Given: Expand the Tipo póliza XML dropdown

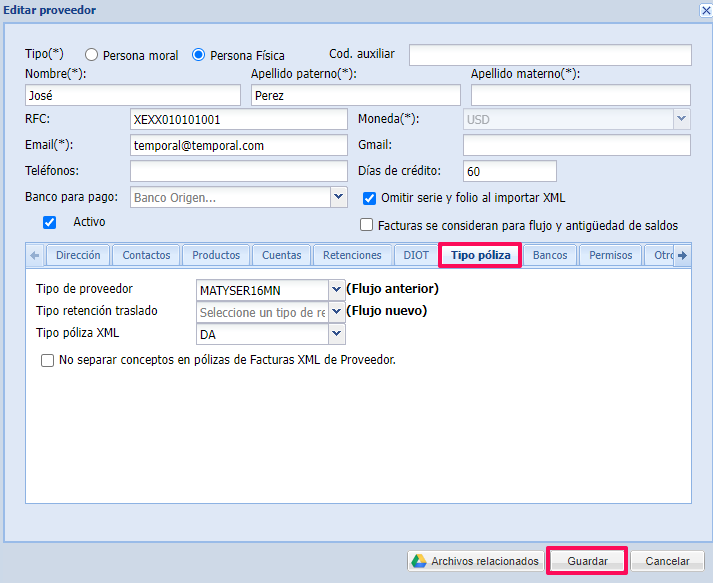Looking at the screenshot, I should [336, 334].
